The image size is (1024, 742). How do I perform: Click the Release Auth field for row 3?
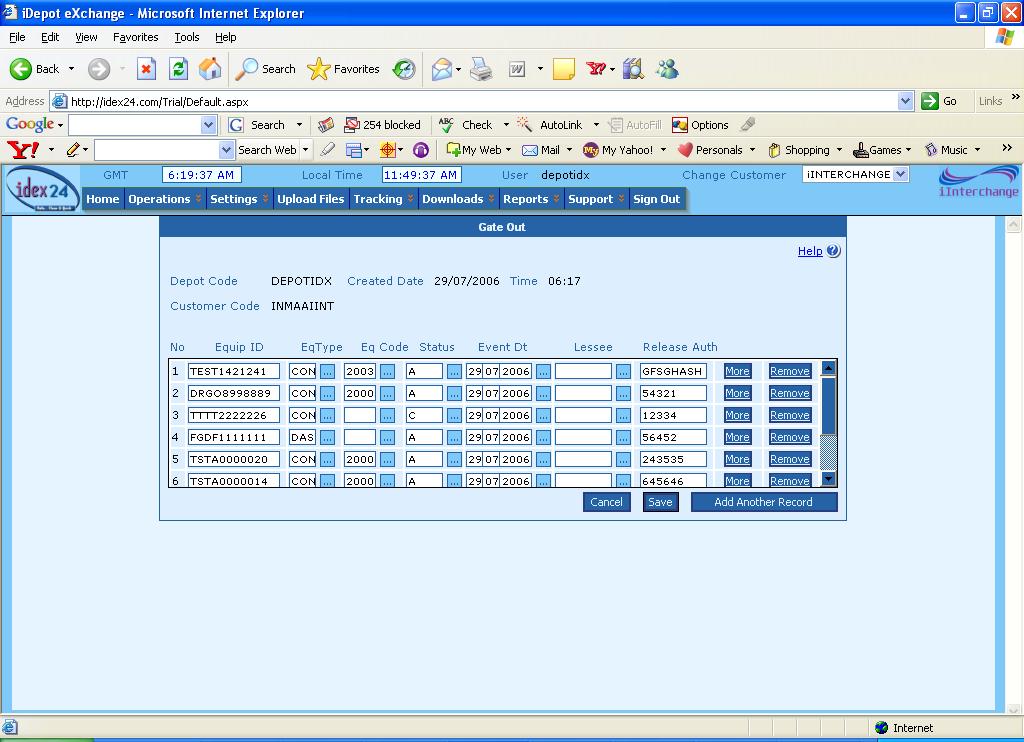673,415
